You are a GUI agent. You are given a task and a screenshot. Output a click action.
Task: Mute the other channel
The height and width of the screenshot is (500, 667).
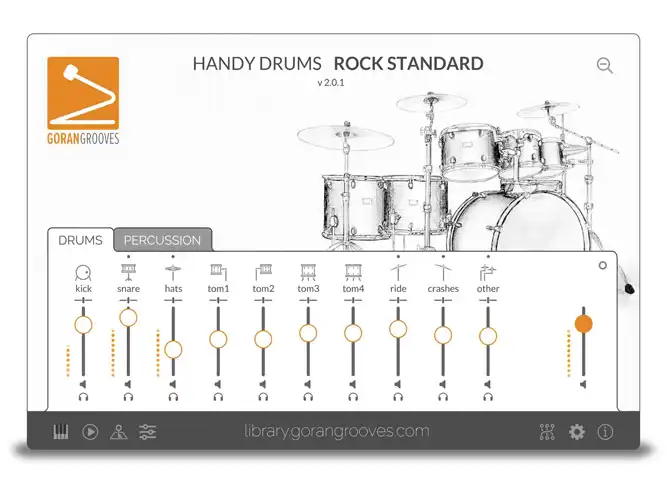(x=487, y=385)
